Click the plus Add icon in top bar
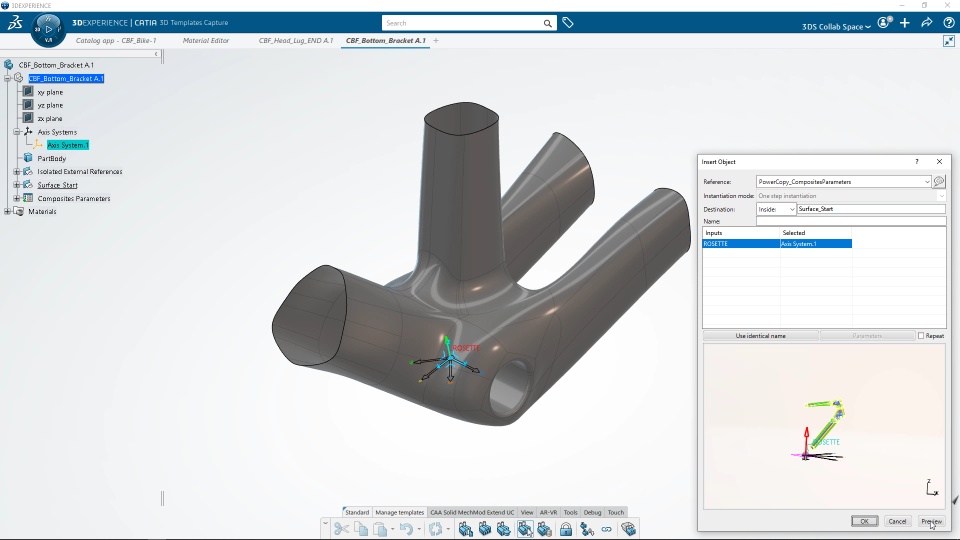This screenshot has width=960, height=540. click(x=905, y=23)
